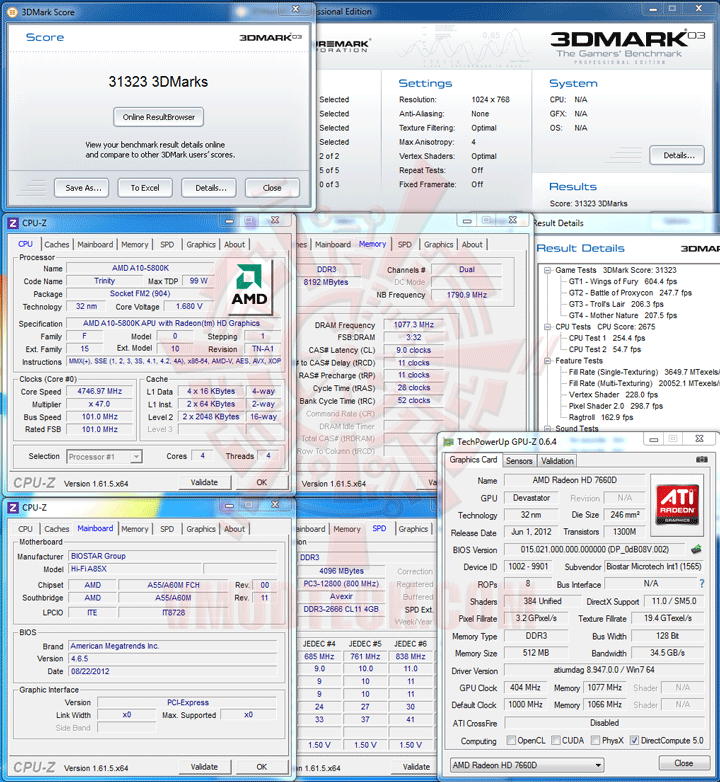The image size is (720, 782).
Task: Click Close in the 3DMark Score dialog
Action: (272, 188)
